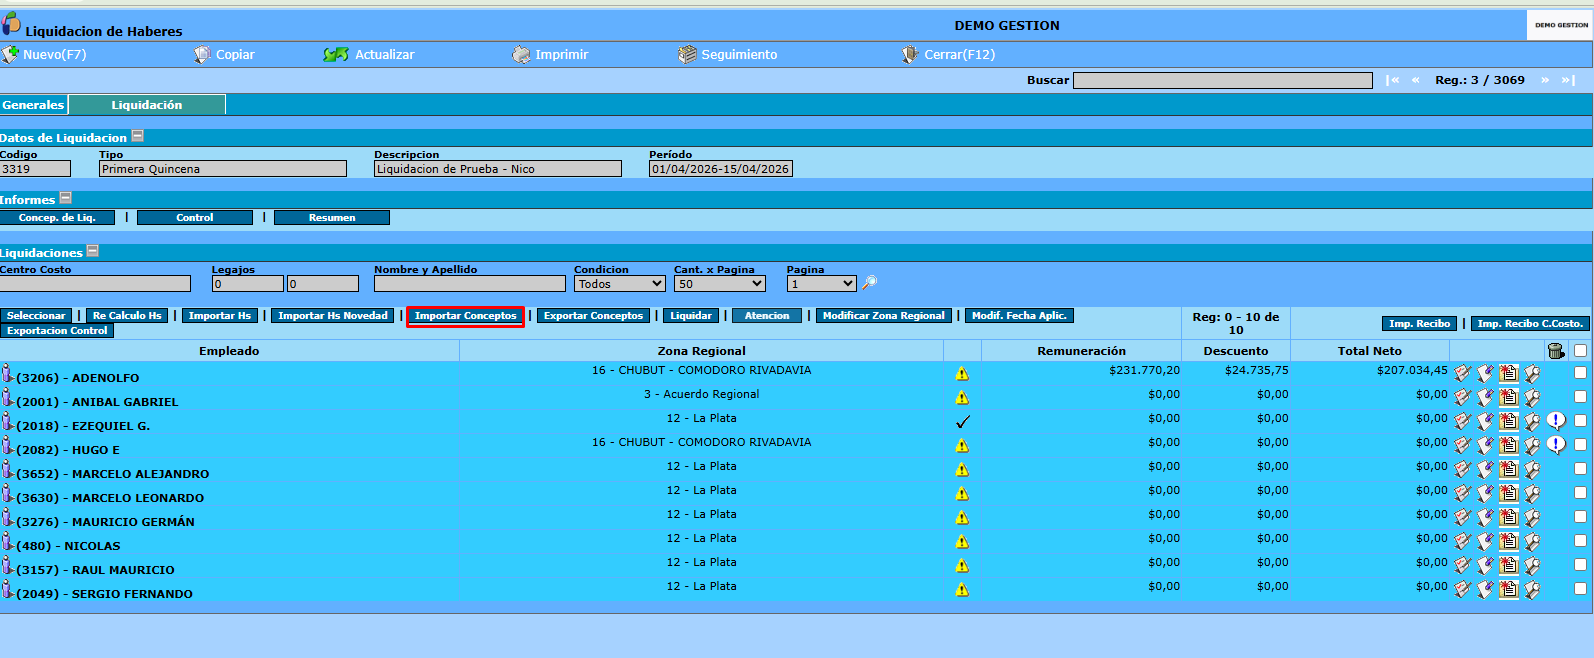
Task: Click the warning triangle on ANIBAL GABRIEL row
Action: (962, 397)
